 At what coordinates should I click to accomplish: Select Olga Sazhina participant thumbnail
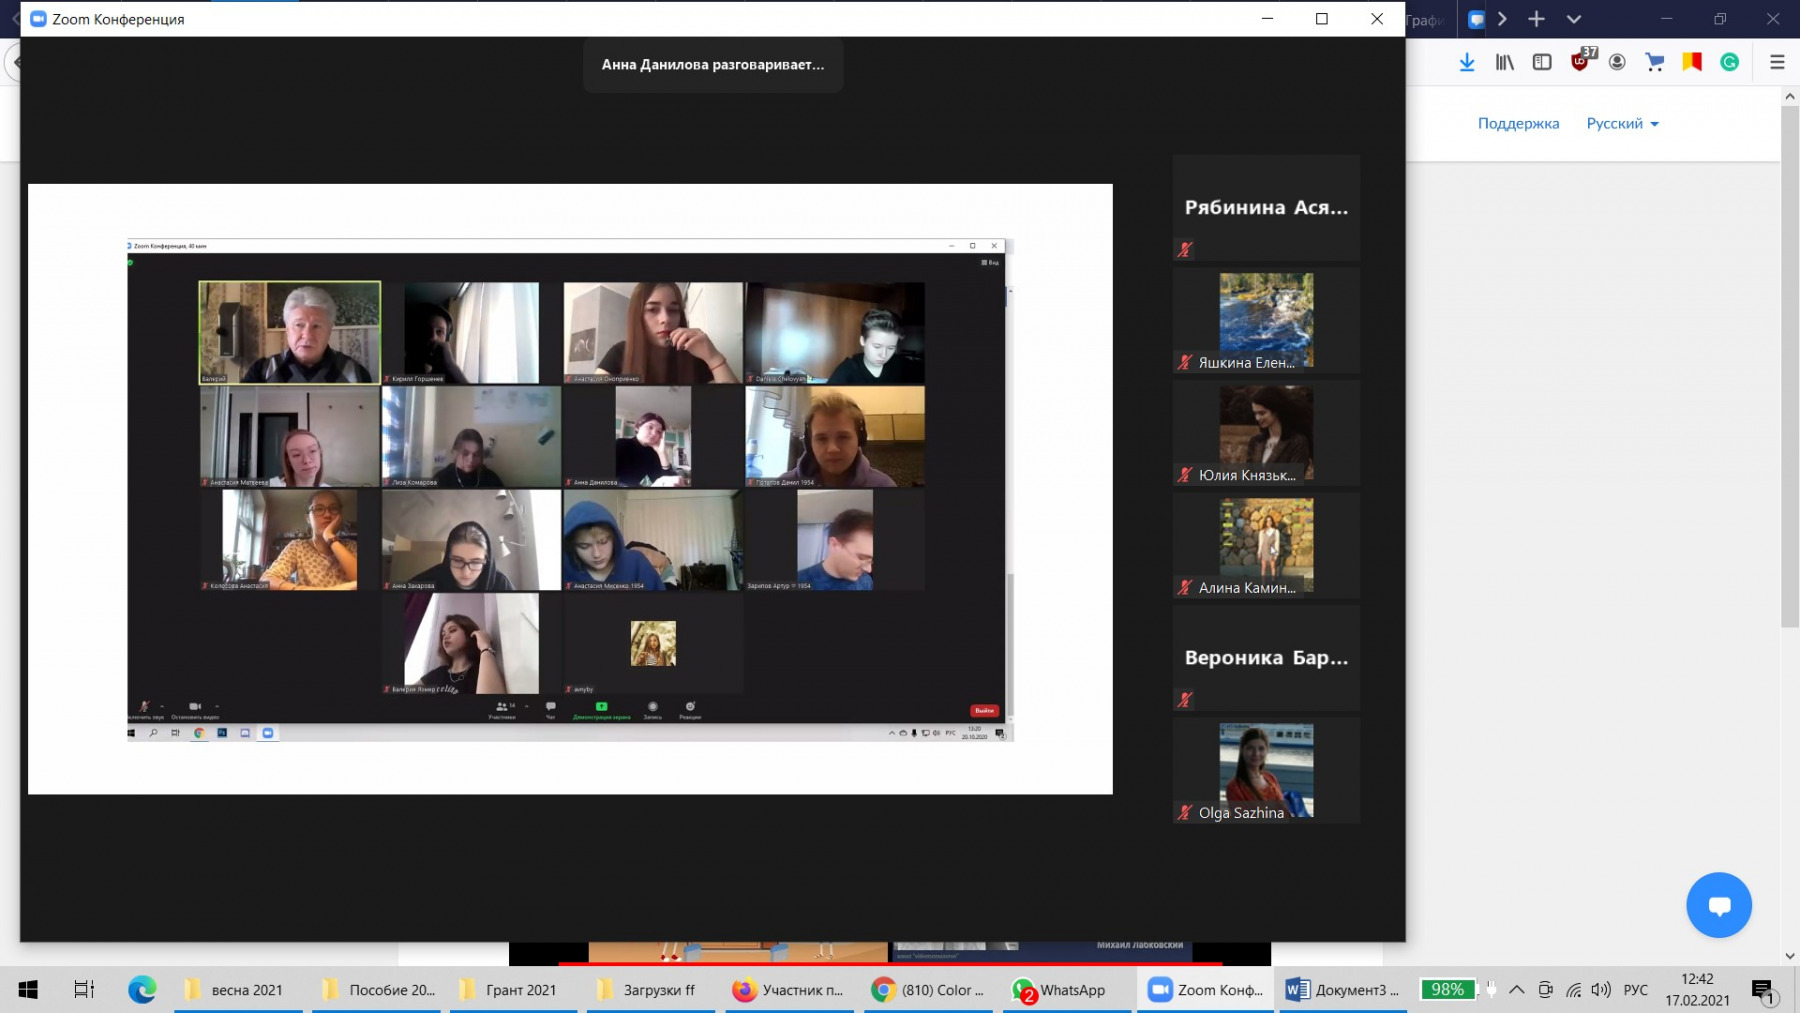(1266, 771)
